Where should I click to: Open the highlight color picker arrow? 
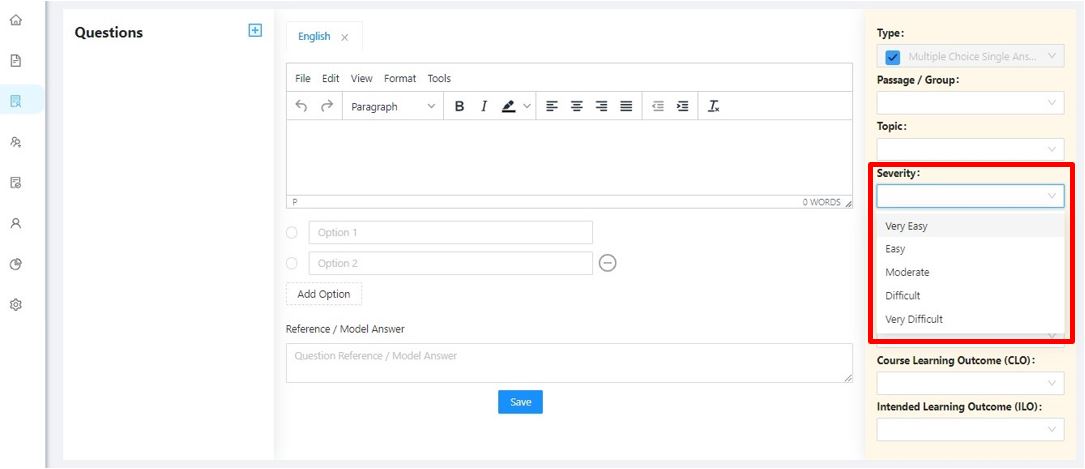tap(527, 106)
